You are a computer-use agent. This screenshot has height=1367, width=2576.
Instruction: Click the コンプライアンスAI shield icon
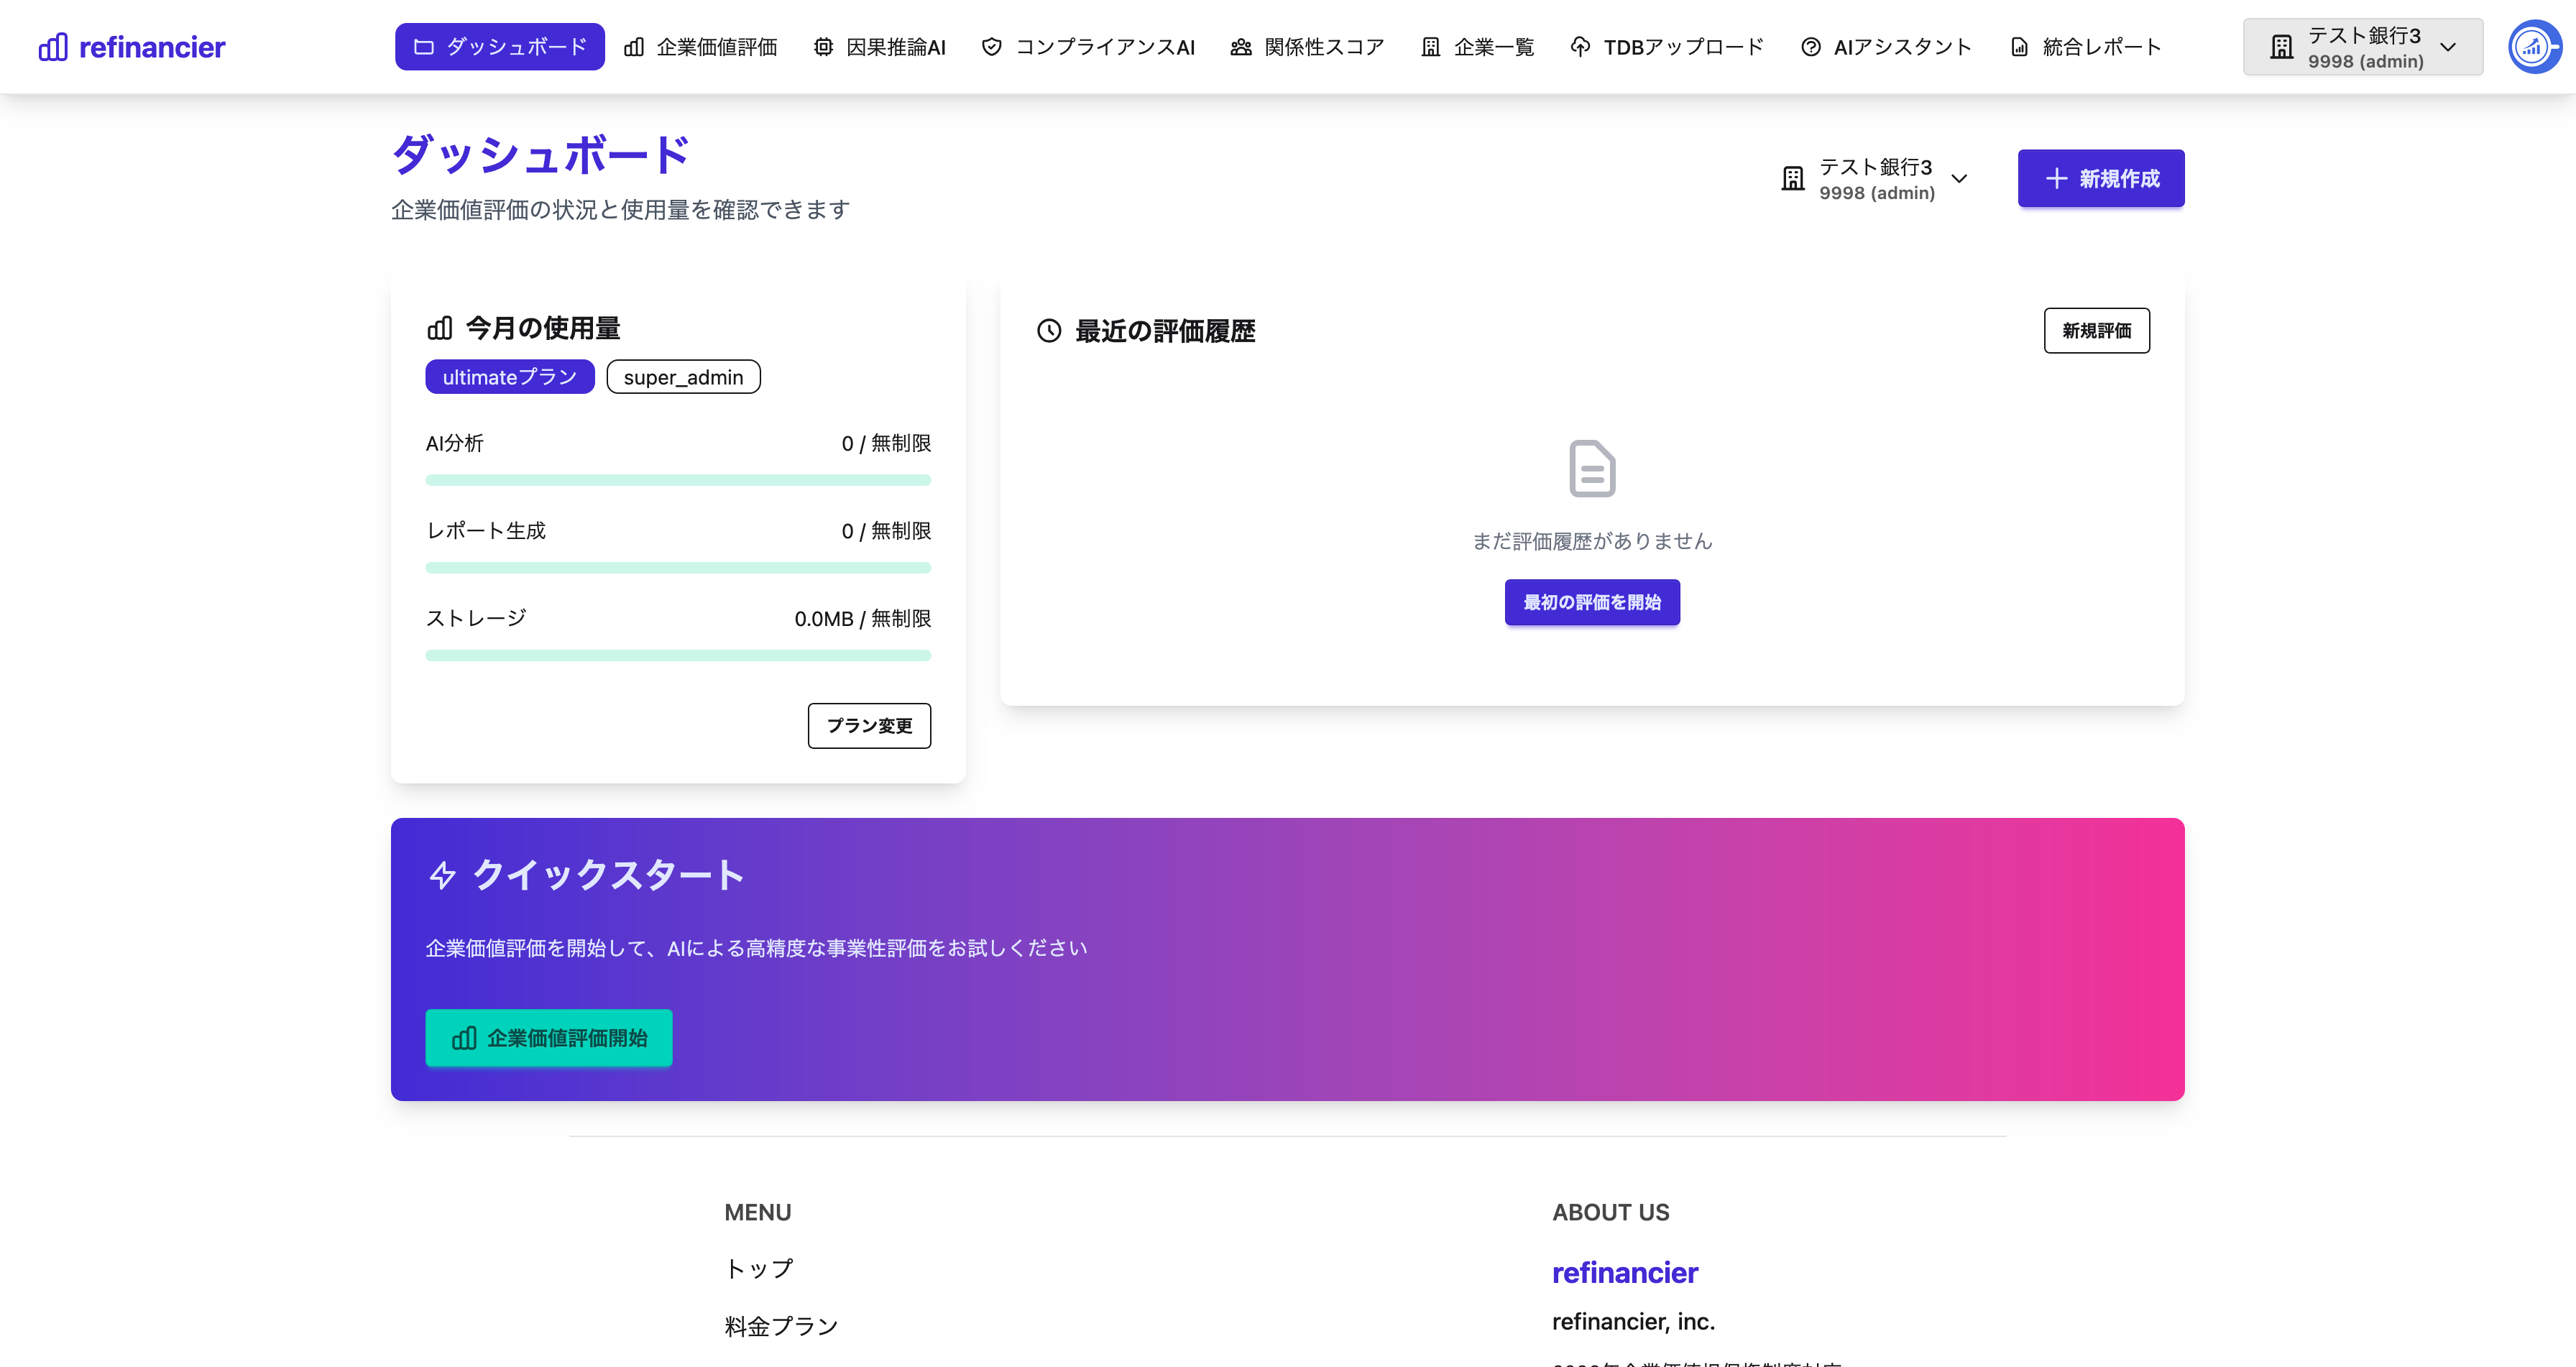(990, 46)
